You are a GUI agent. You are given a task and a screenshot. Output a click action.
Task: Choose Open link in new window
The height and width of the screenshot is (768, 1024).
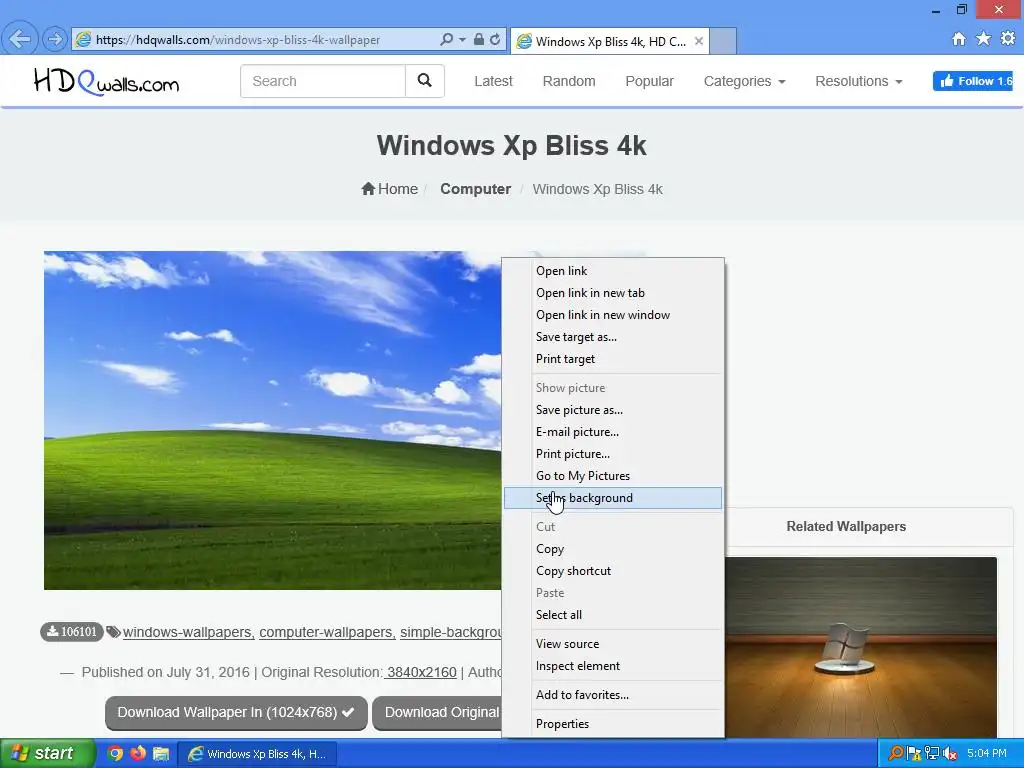[x=613, y=315]
